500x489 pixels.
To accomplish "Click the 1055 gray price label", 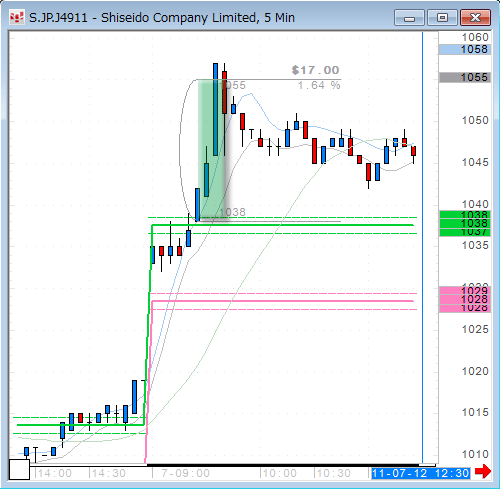I will click(465, 77).
